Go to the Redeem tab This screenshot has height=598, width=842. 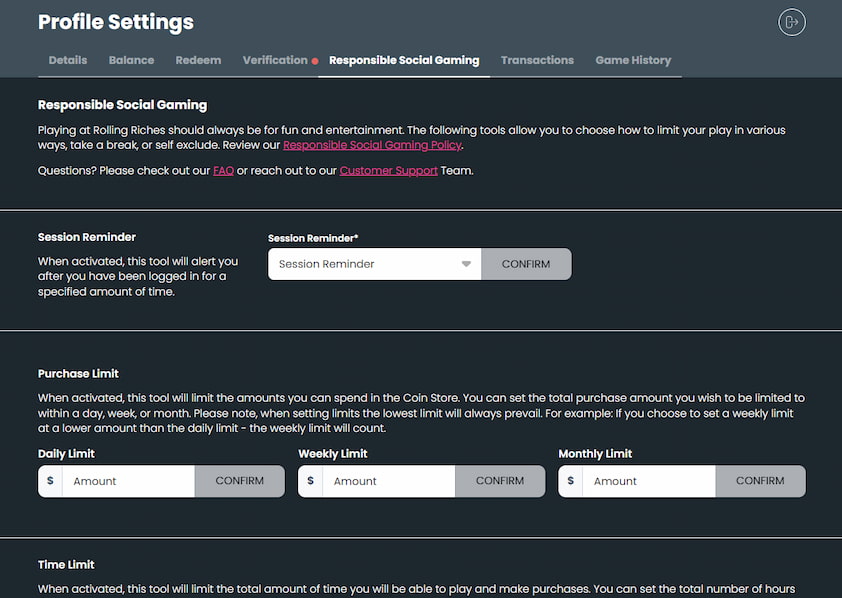point(198,60)
